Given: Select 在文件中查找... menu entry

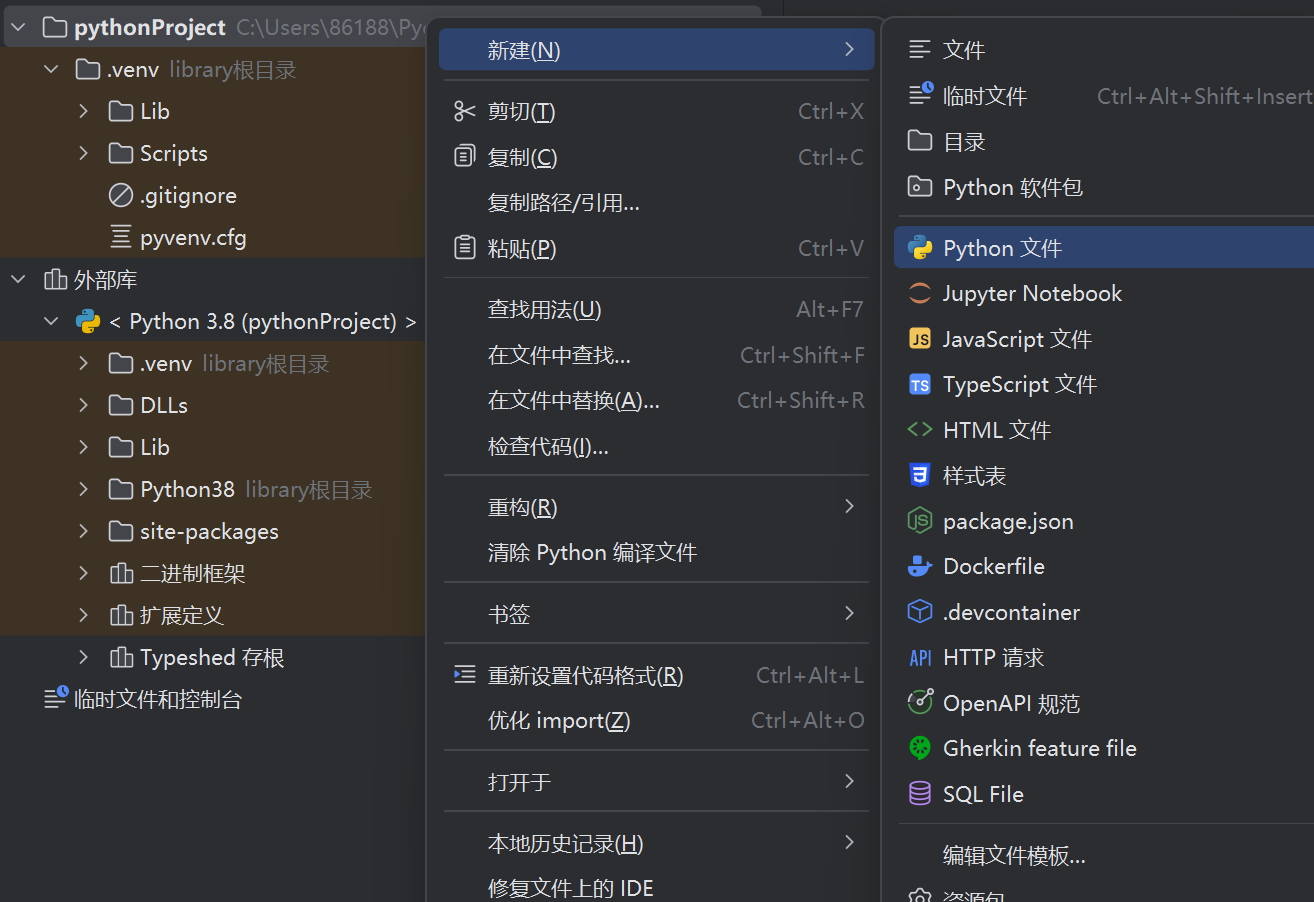Looking at the screenshot, I should click(x=656, y=355).
